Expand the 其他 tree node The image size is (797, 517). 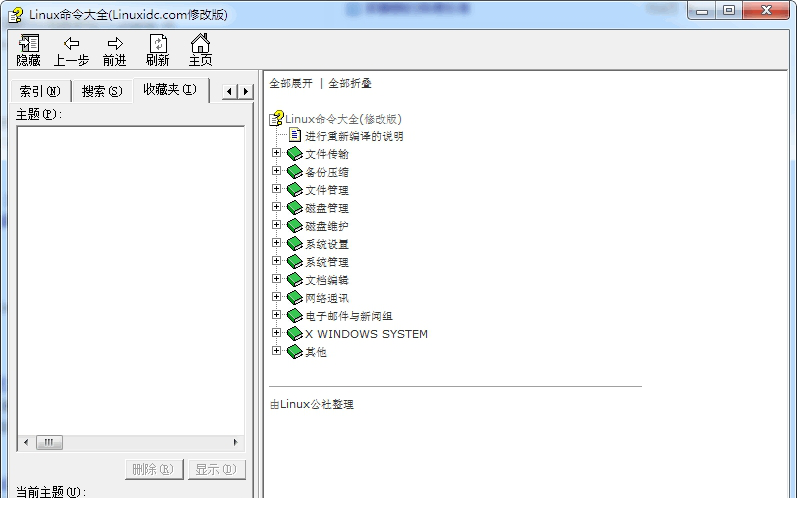click(x=276, y=350)
